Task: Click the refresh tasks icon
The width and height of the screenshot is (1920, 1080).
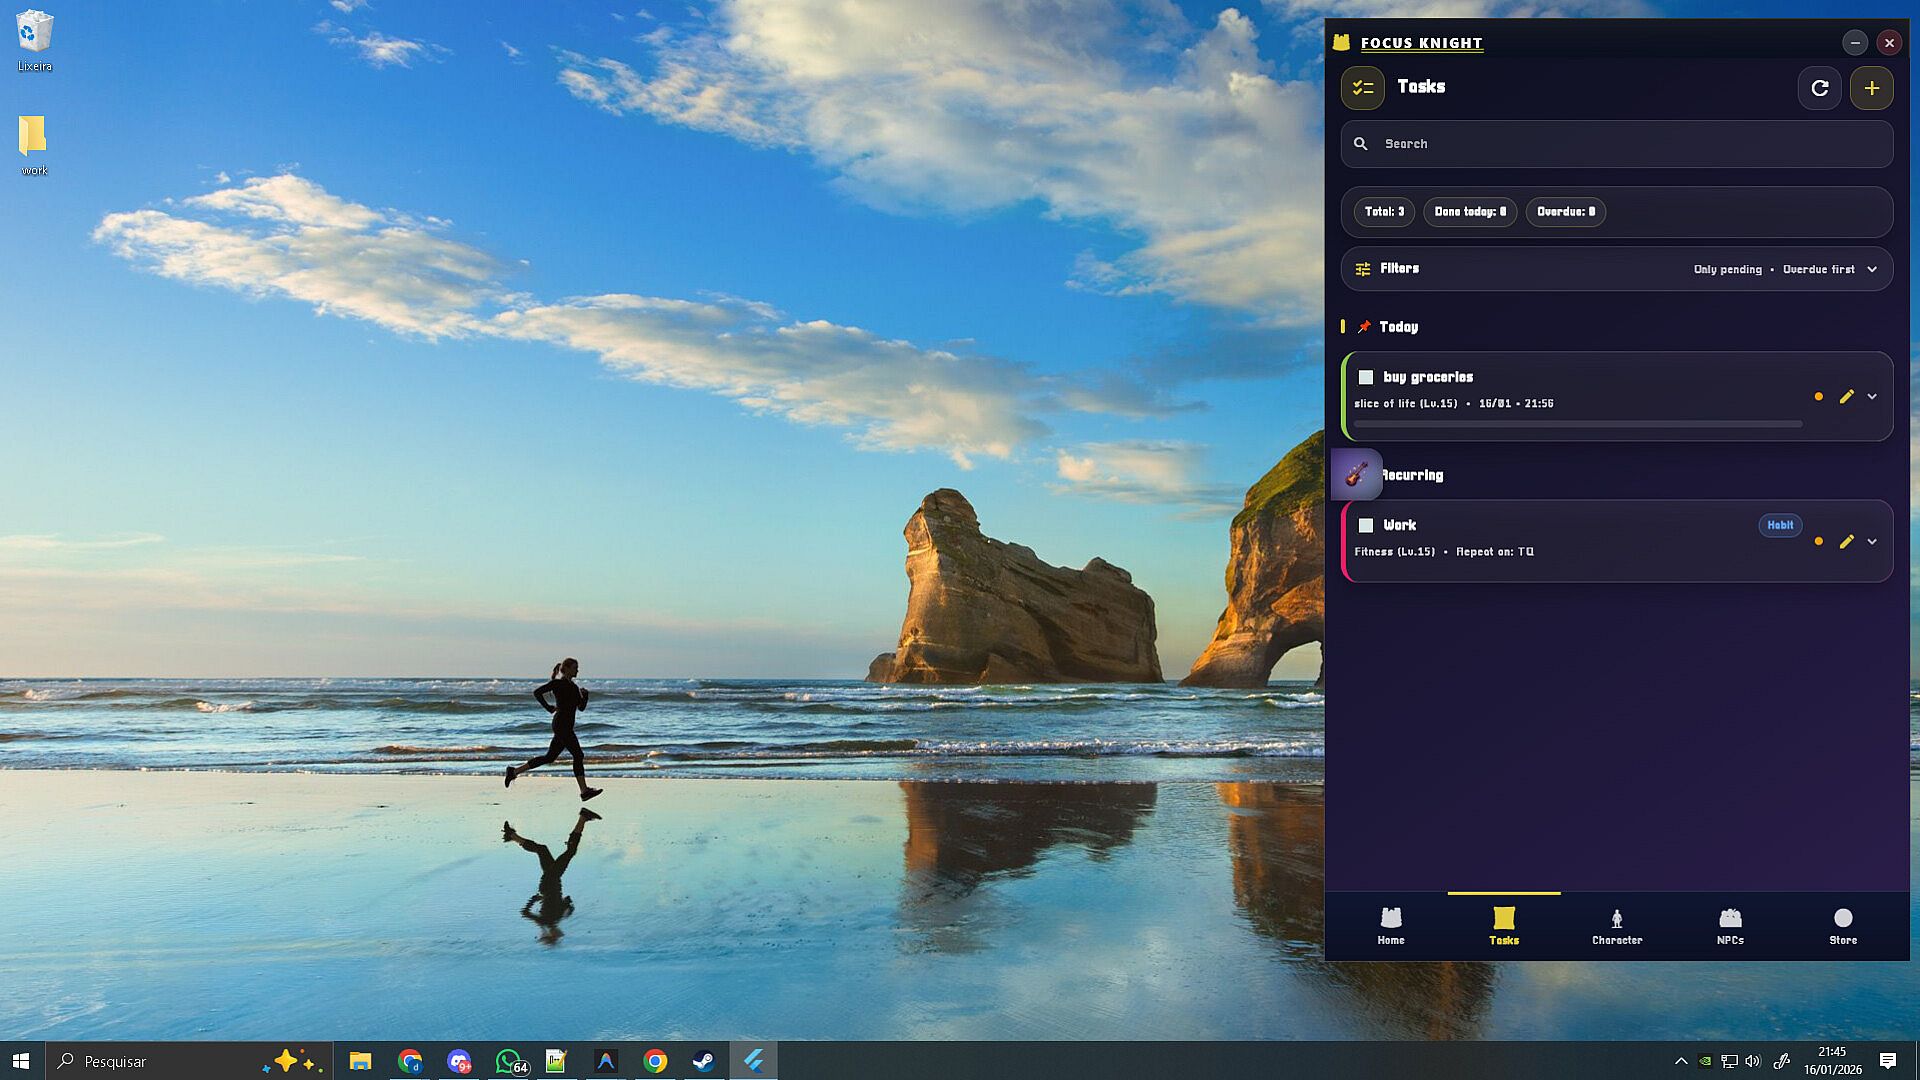Action: (x=1819, y=88)
